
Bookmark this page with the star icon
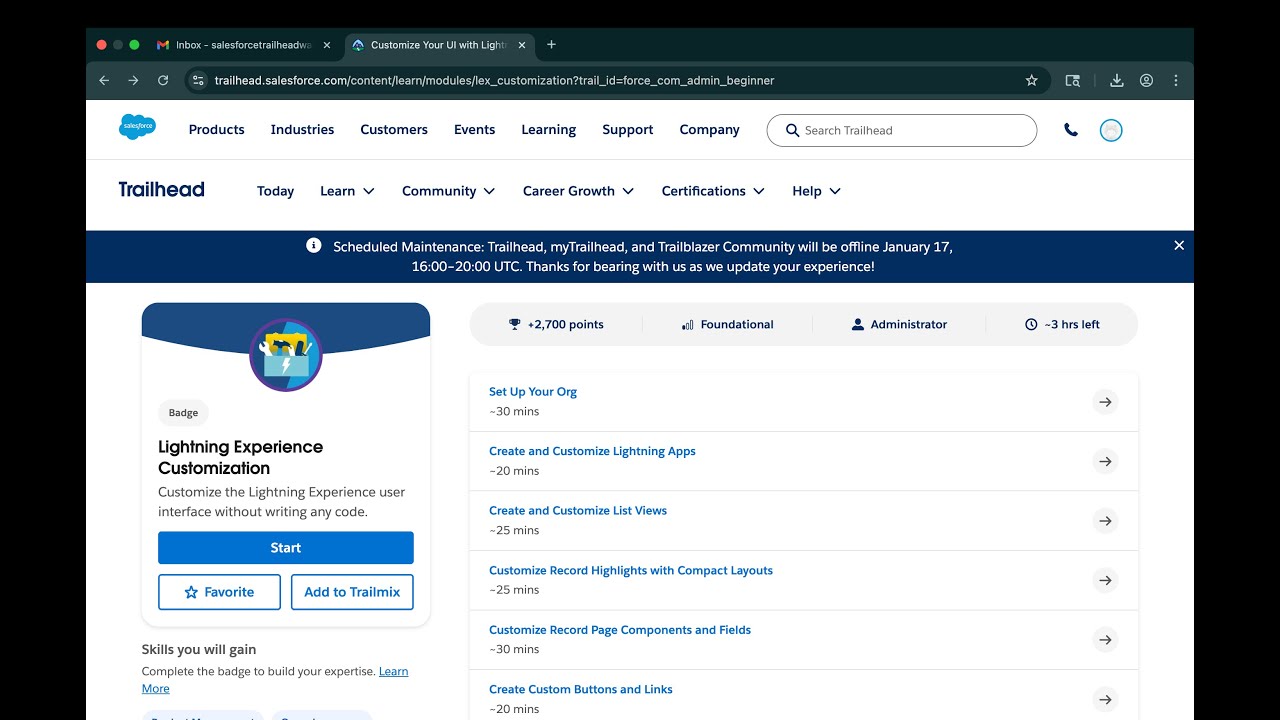1032,80
